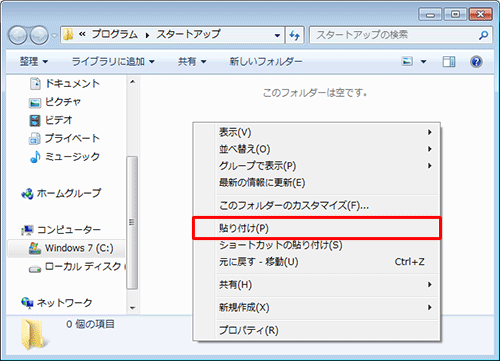Toggle the preview pane icon
The height and width of the screenshot is (361, 500).
point(449,62)
